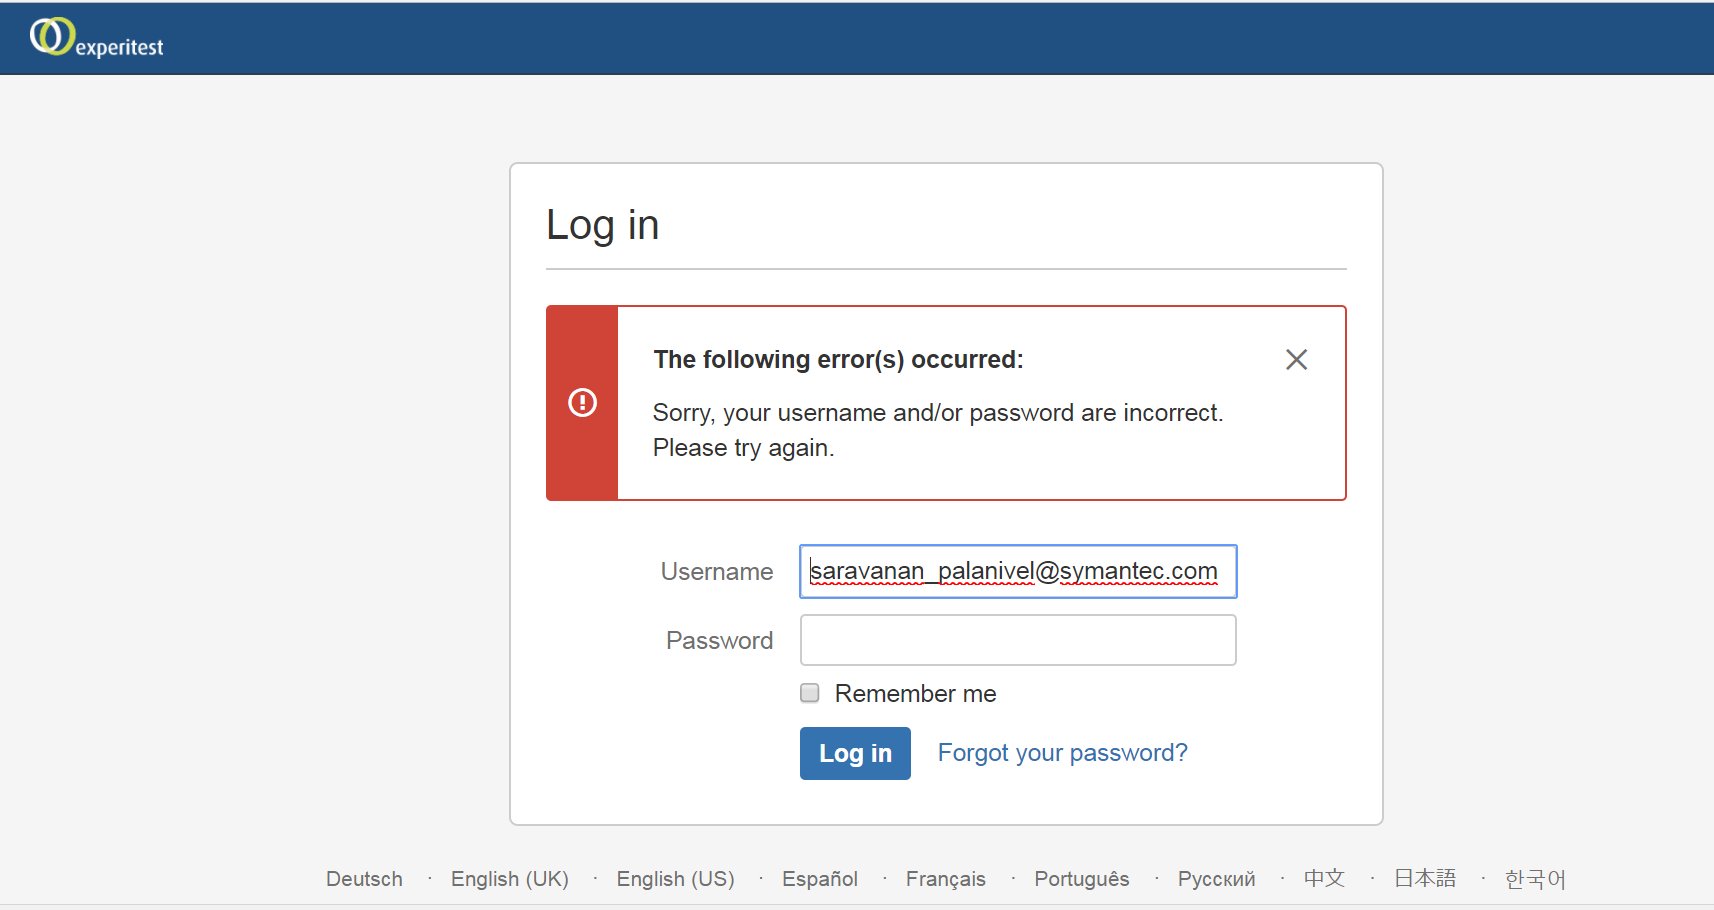Click the Experitest logo in header
Image resolution: width=1714 pixels, height=910 pixels.
coord(96,38)
